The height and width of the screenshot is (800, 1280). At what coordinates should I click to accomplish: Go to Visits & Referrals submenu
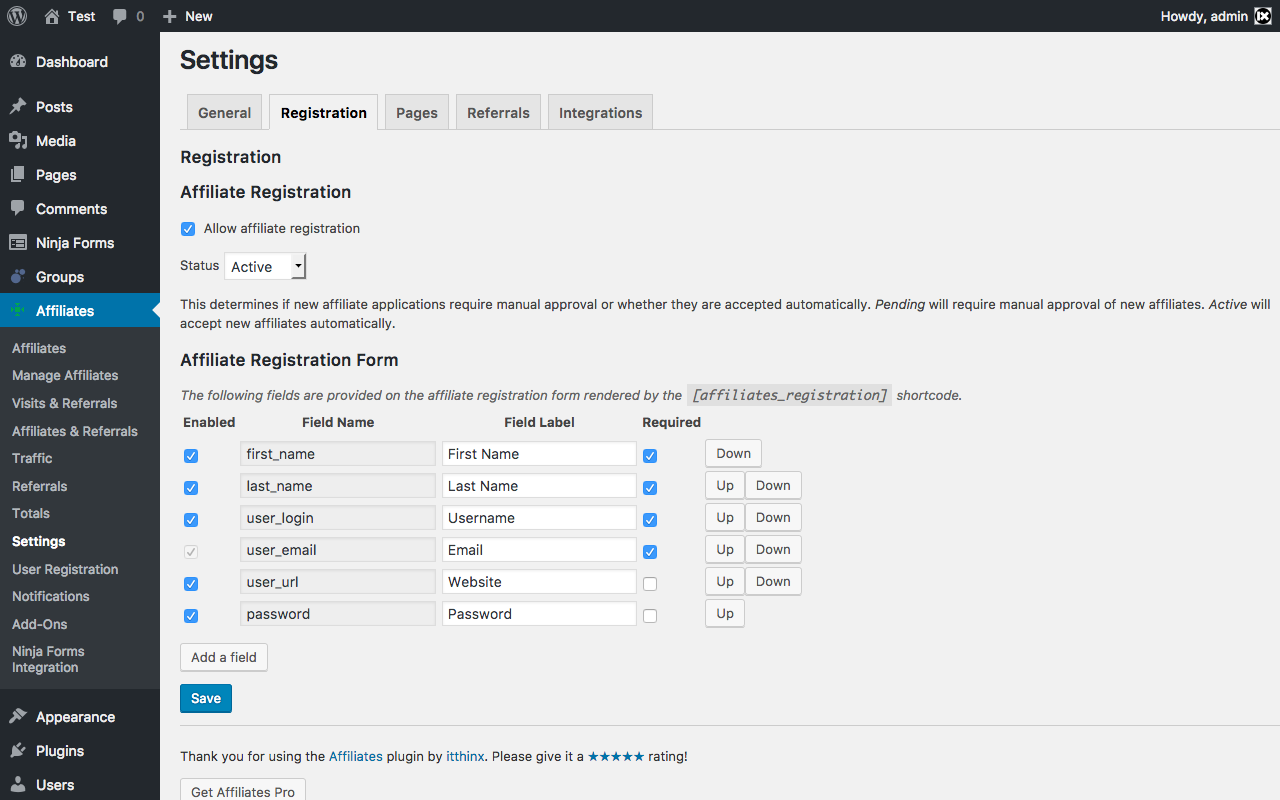point(64,404)
